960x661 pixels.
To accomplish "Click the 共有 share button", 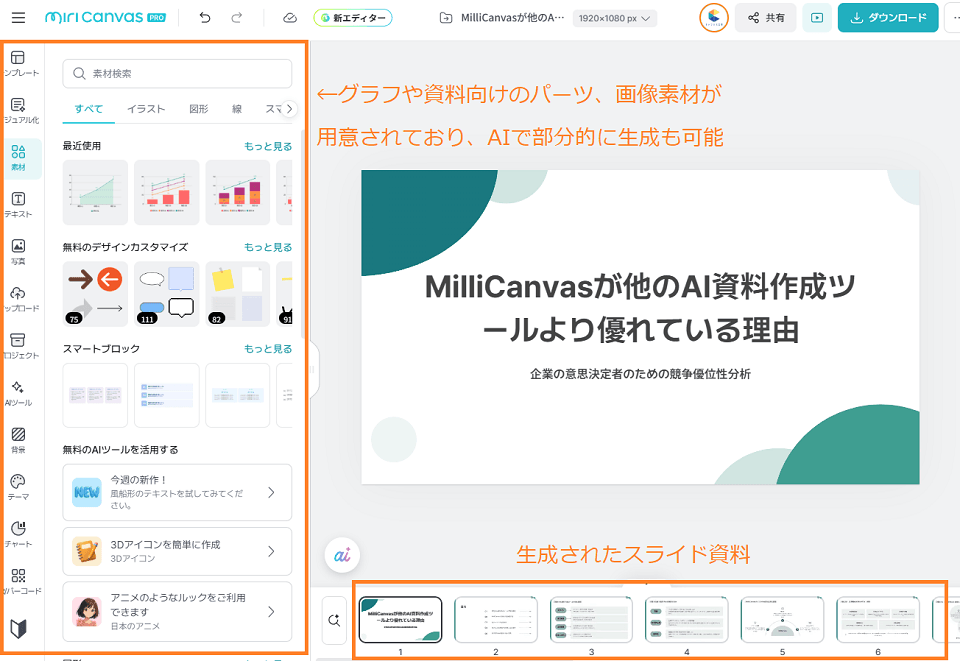I will [766, 18].
